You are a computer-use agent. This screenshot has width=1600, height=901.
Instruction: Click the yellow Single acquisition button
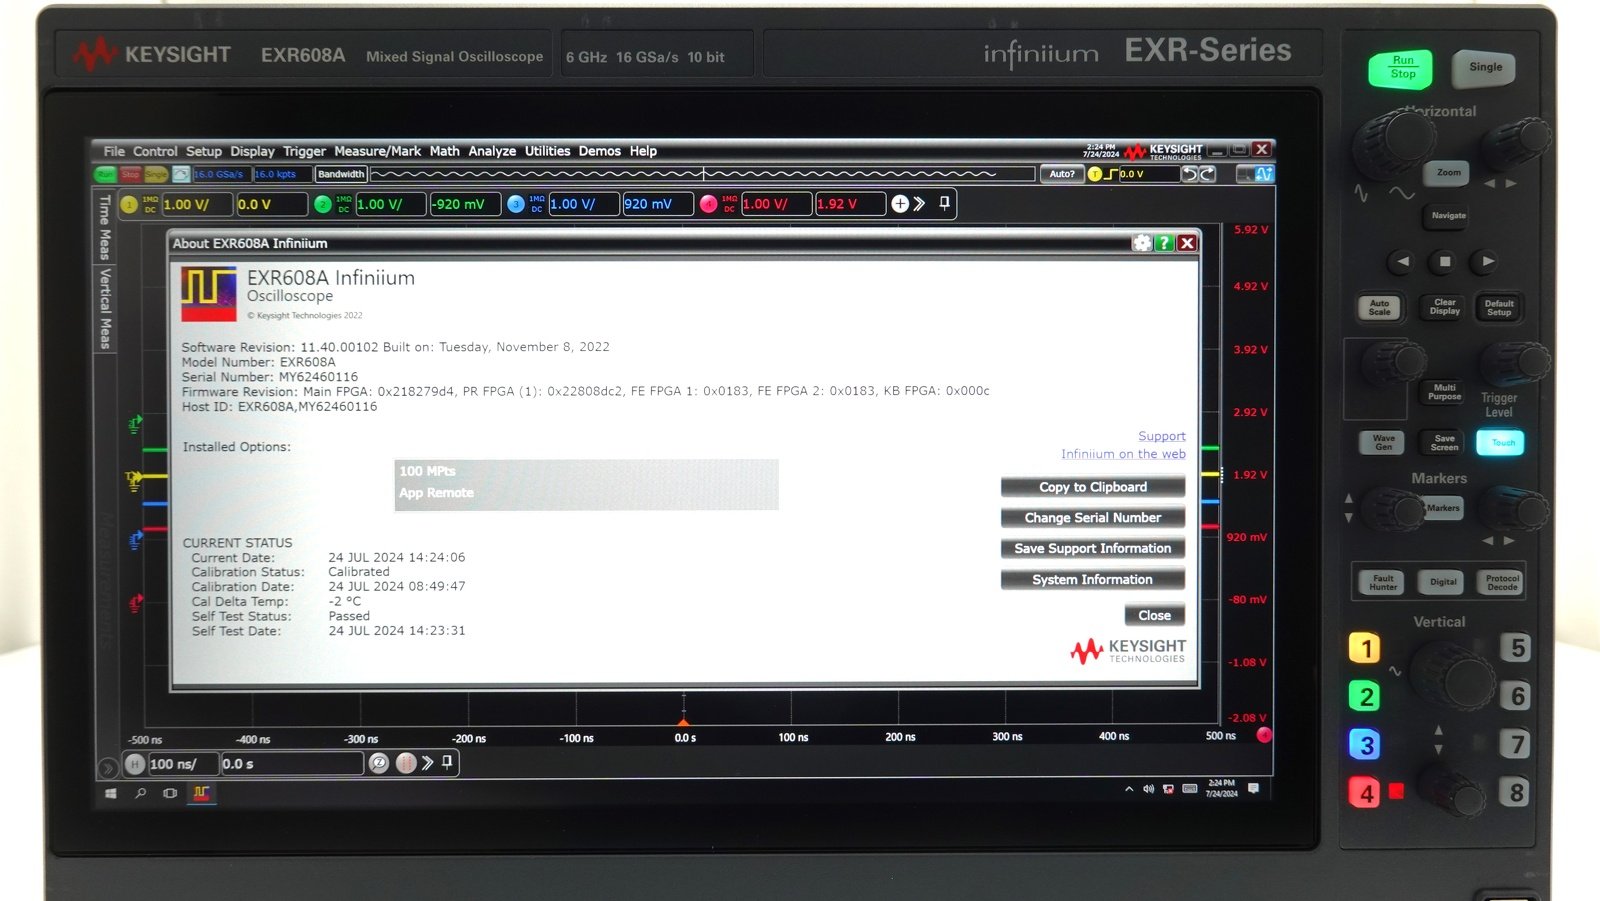click(x=156, y=174)
